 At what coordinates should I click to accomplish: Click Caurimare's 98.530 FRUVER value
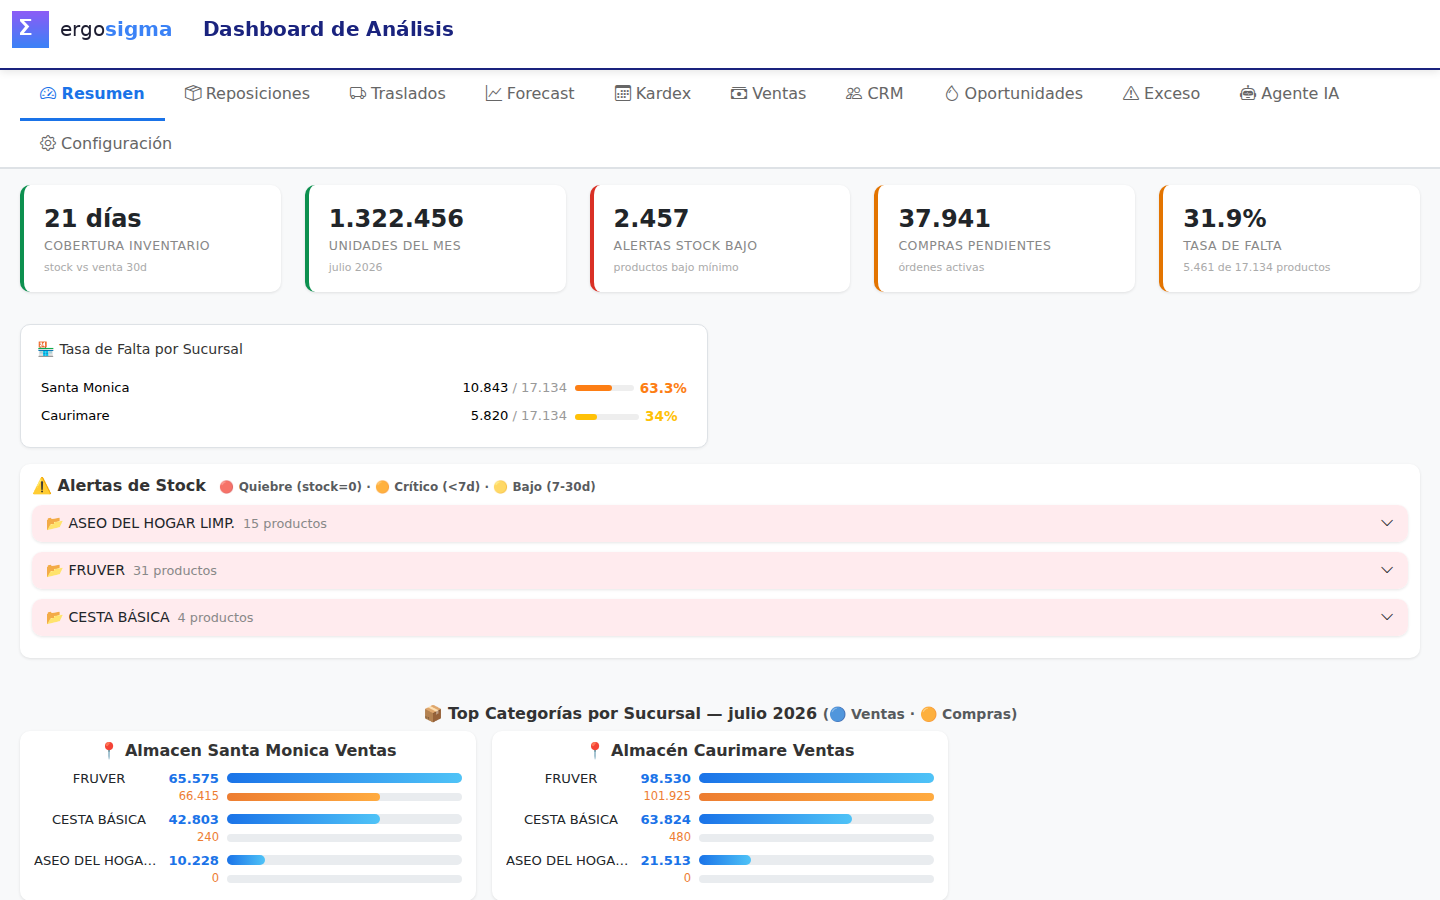click(x=665, y=778)
